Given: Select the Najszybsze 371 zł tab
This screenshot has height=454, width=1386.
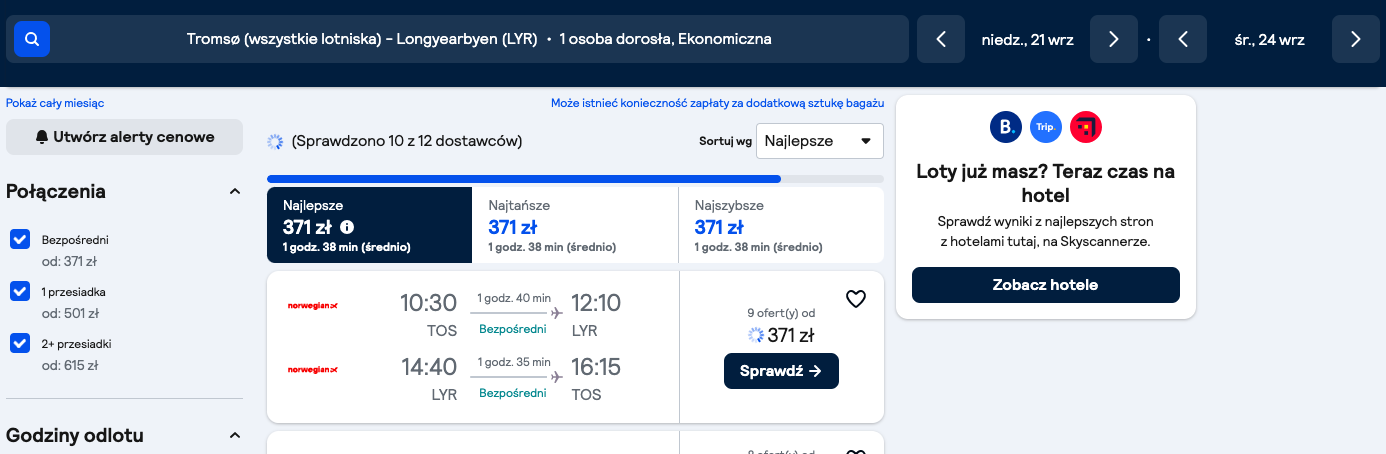Looking at the screenshot, I should click(x=781, y=225).
